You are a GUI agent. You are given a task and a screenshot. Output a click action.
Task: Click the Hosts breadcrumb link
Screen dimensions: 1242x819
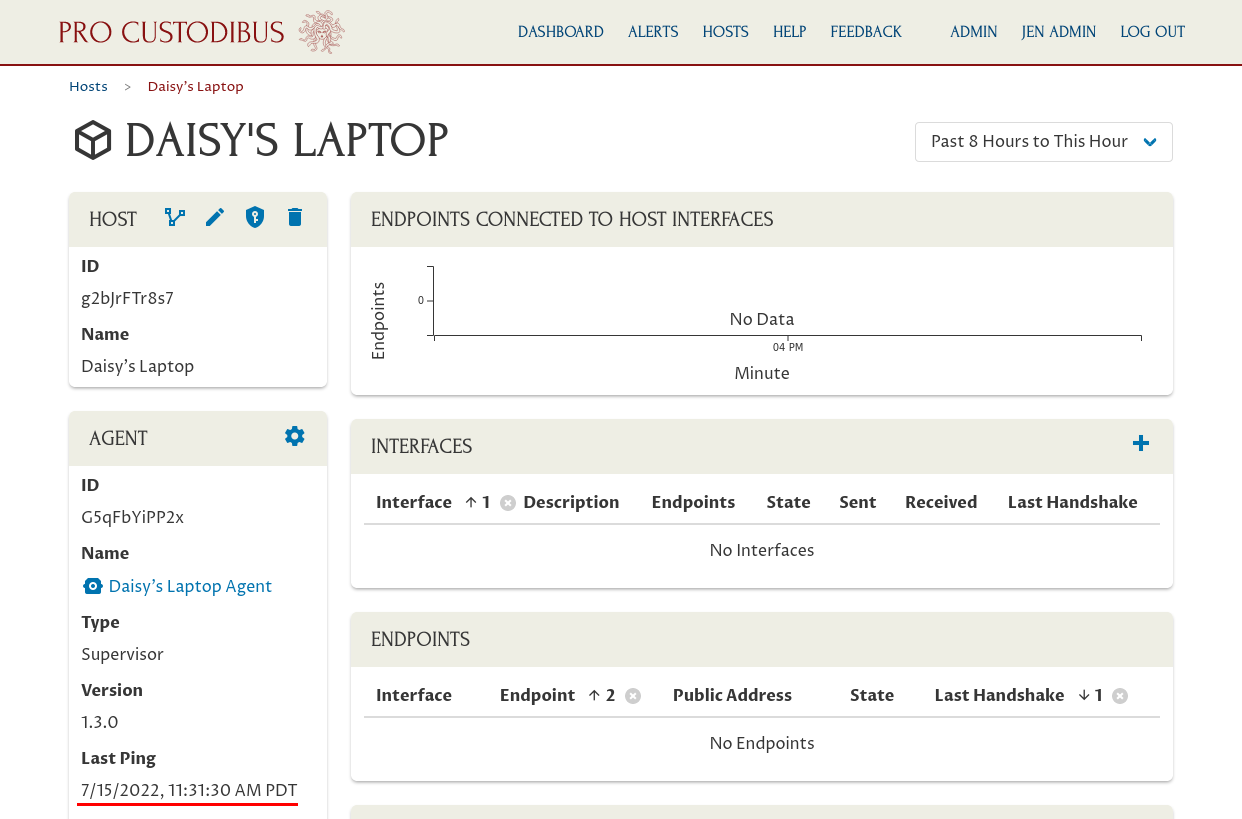coord(88,87)
